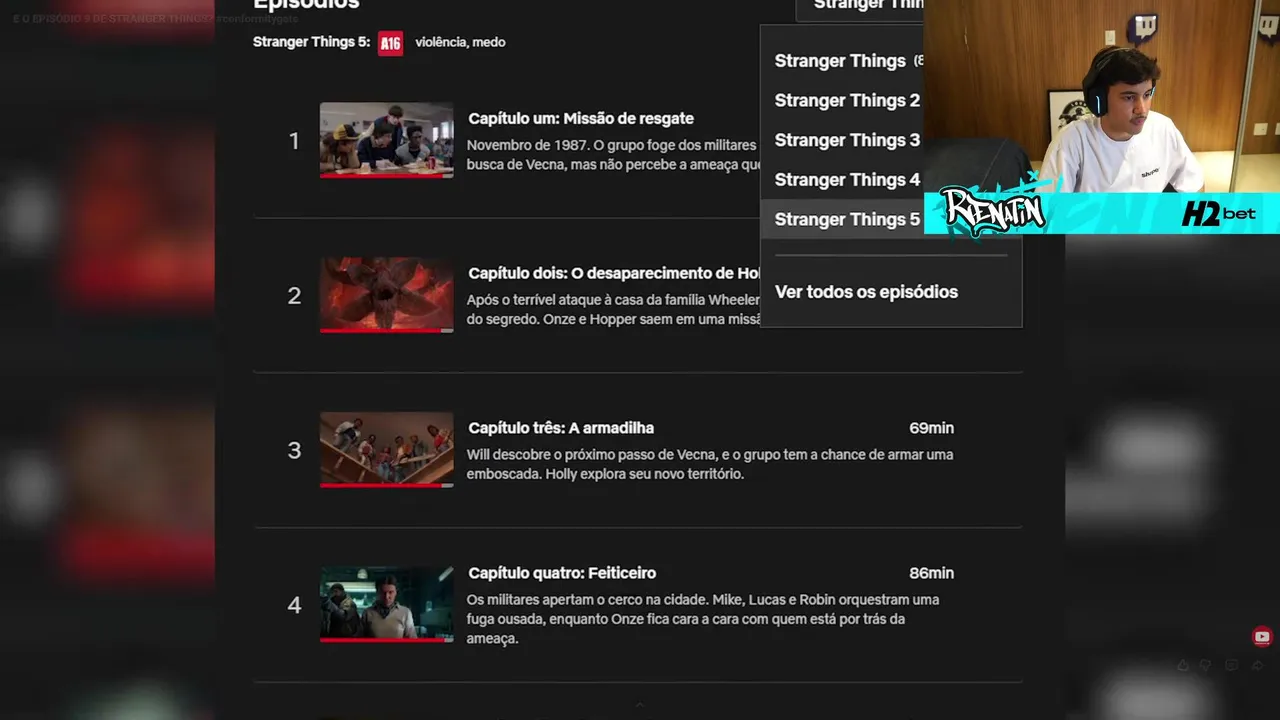The width and height of the screenshot is (1280, 720).
Task: Click title 'Capítulo um: Missão de resgate'
Action: pos(581,118)
